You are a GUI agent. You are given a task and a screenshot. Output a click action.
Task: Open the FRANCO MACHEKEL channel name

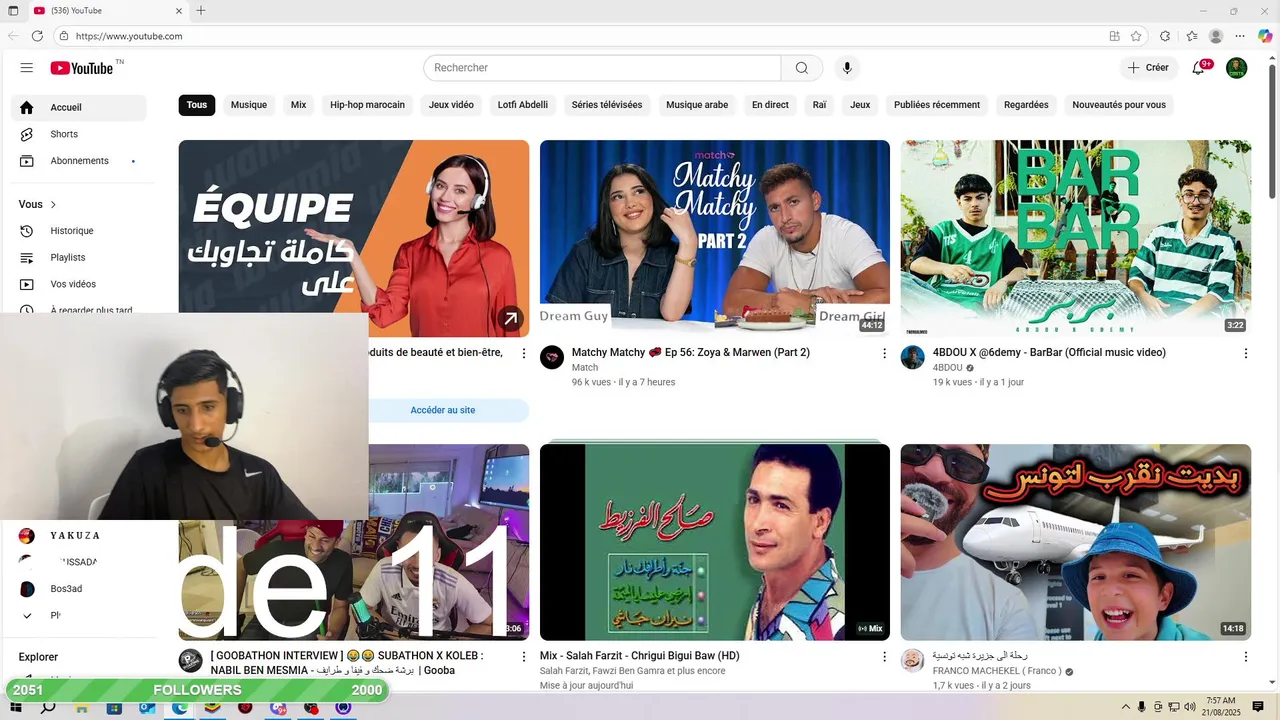[996, 671]
